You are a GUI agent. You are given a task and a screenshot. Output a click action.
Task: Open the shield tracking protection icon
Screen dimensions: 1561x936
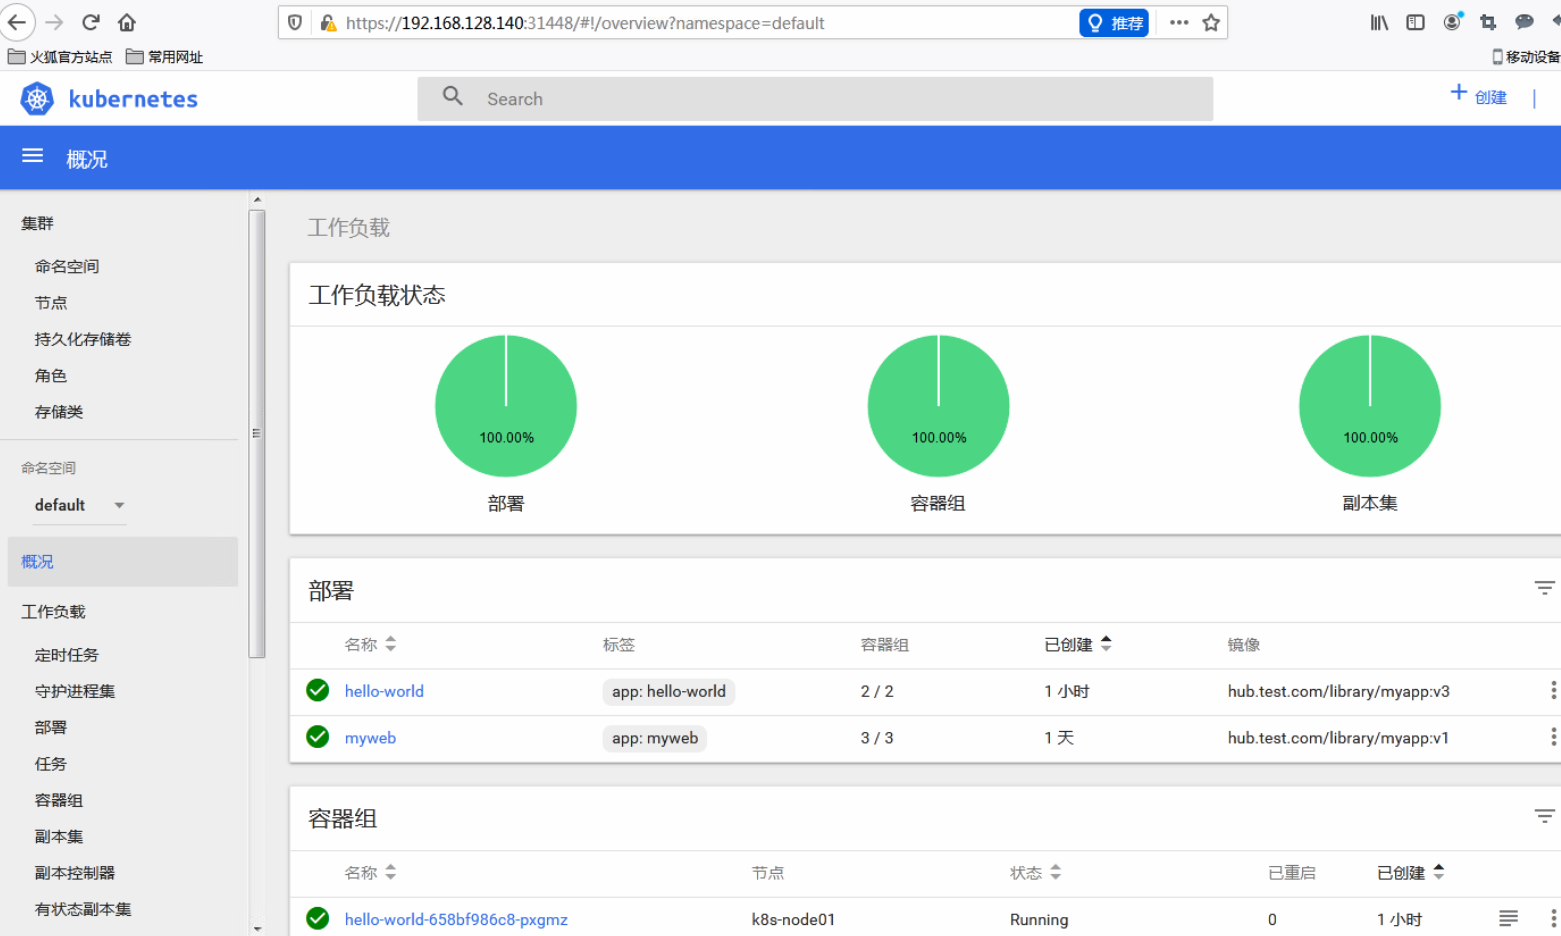click(x=295, y=22)
